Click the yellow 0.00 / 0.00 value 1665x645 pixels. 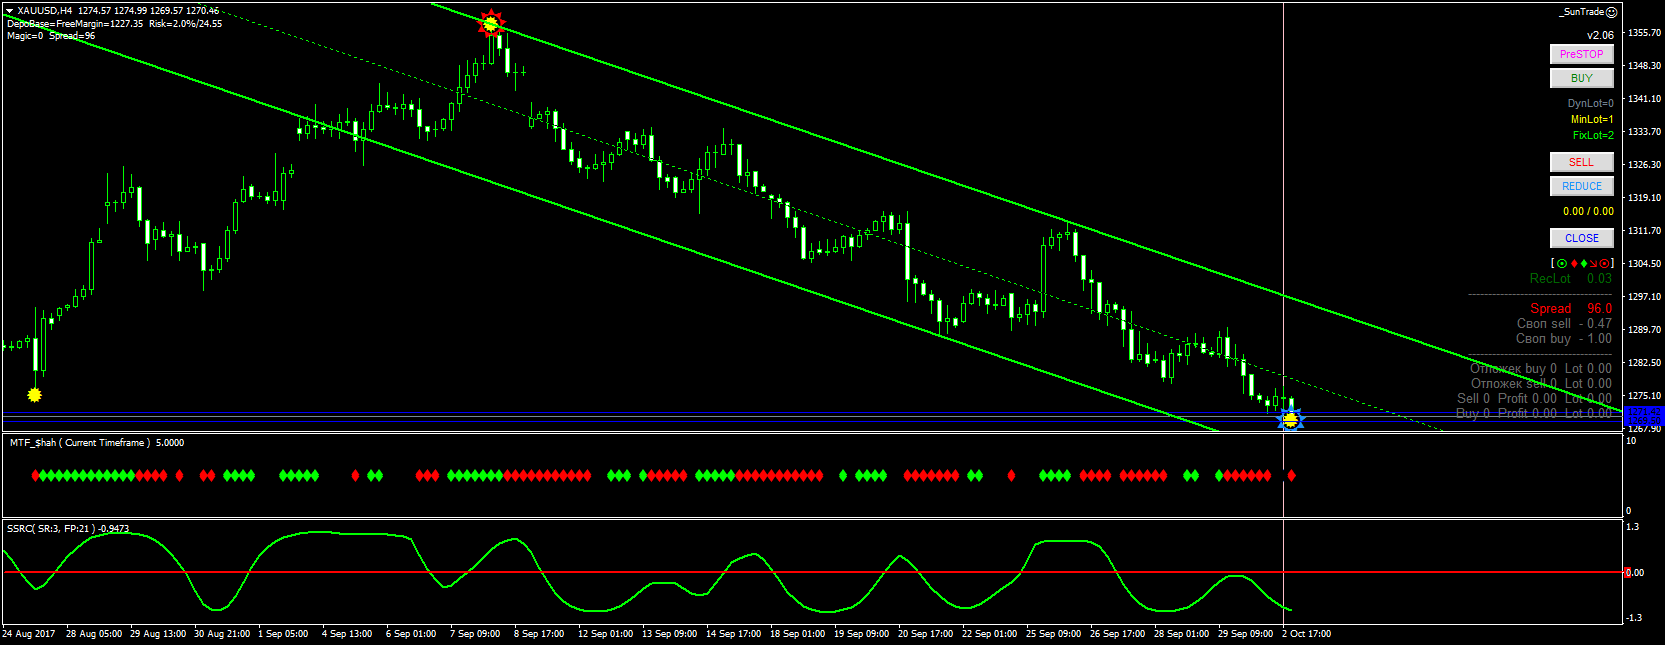[x=1588, y=211]
